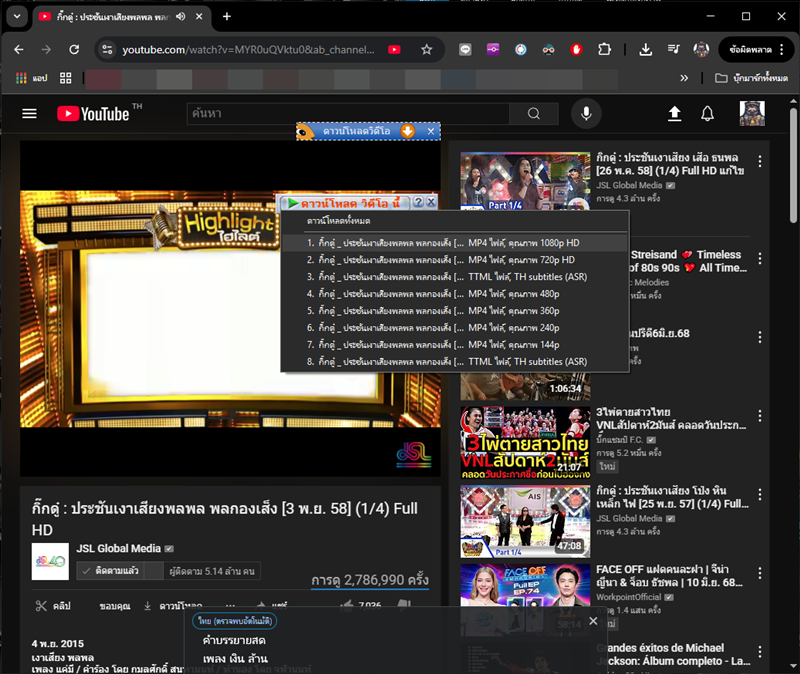The width and height of the screenshot is (800, 674).
Task: Bookmark this page with the star
Action: pyautogui.click(x=427, y=49)
